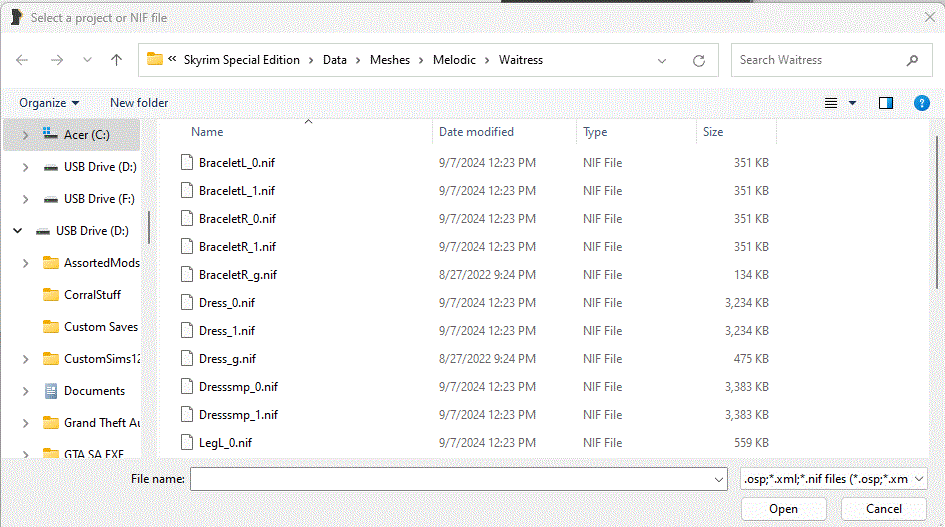Open the Custom Saves folder
The image size is (945, 527).
[101, 327]
